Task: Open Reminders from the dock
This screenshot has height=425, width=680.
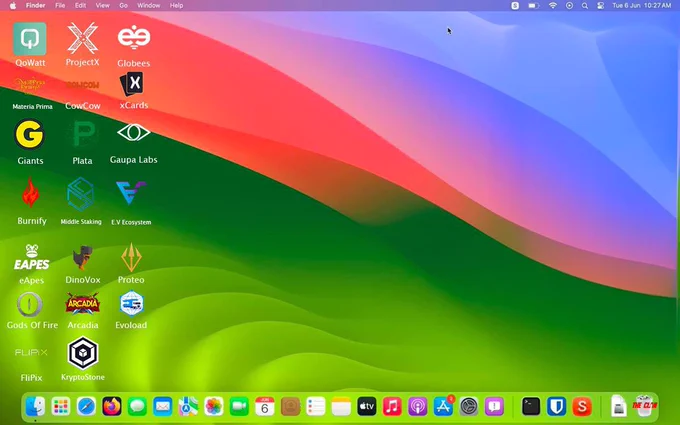Action: point(316,406)
